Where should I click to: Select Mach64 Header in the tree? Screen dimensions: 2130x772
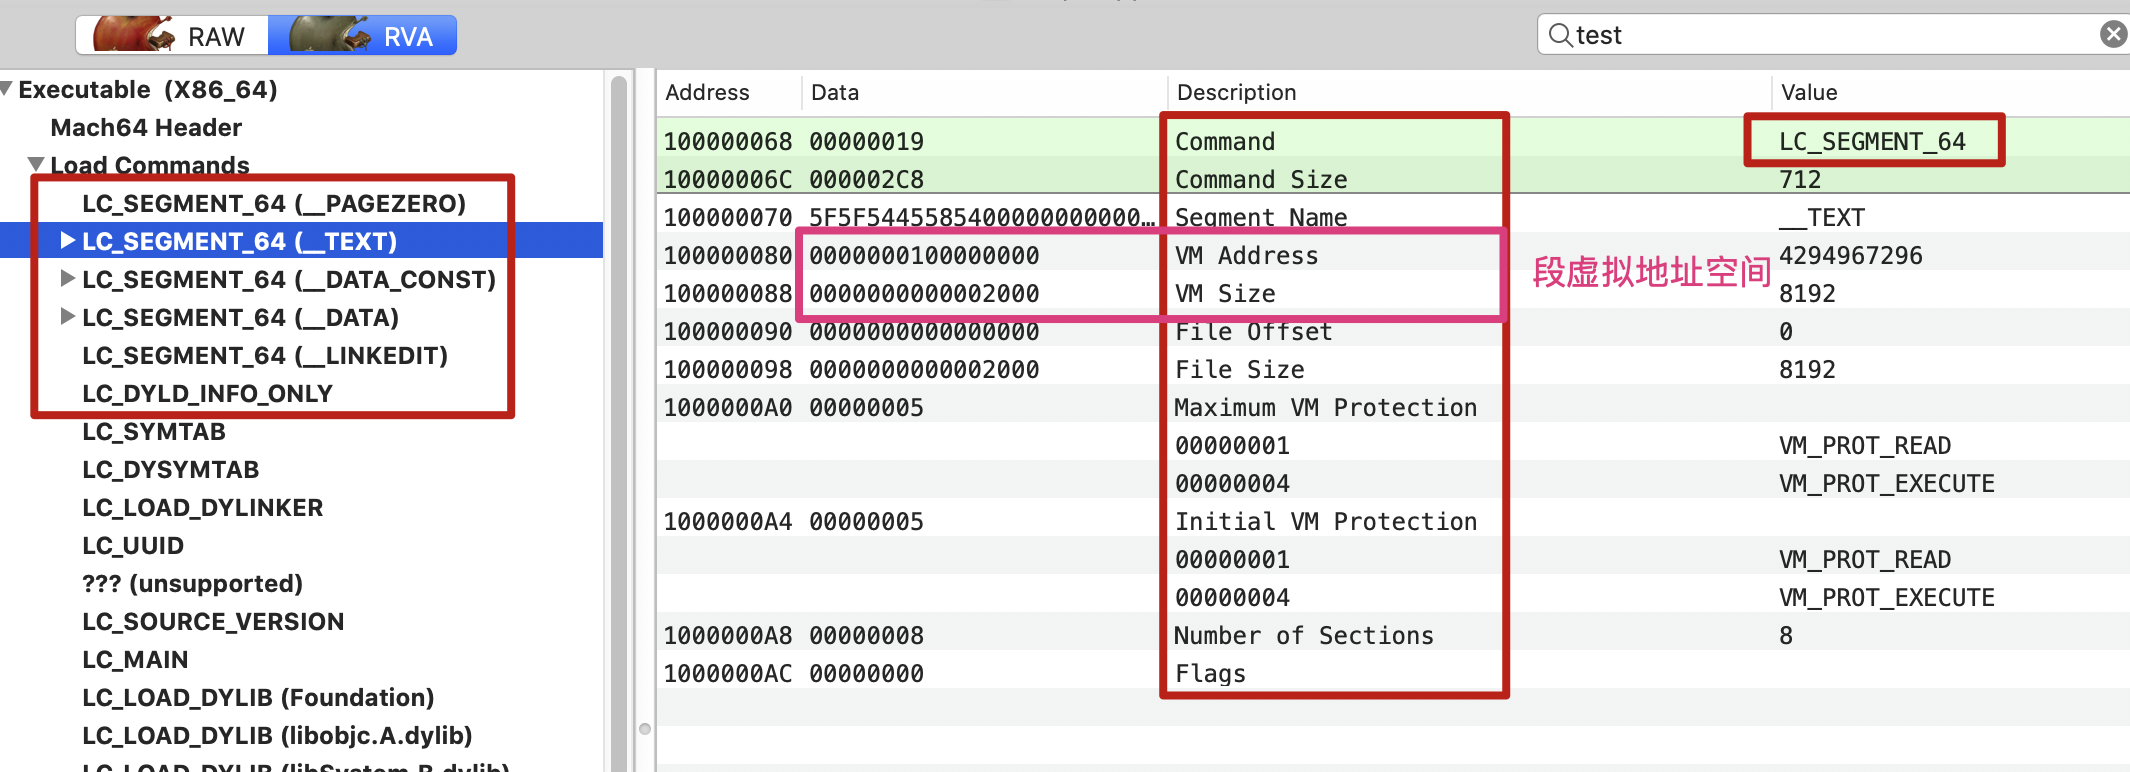pos(146,127)
